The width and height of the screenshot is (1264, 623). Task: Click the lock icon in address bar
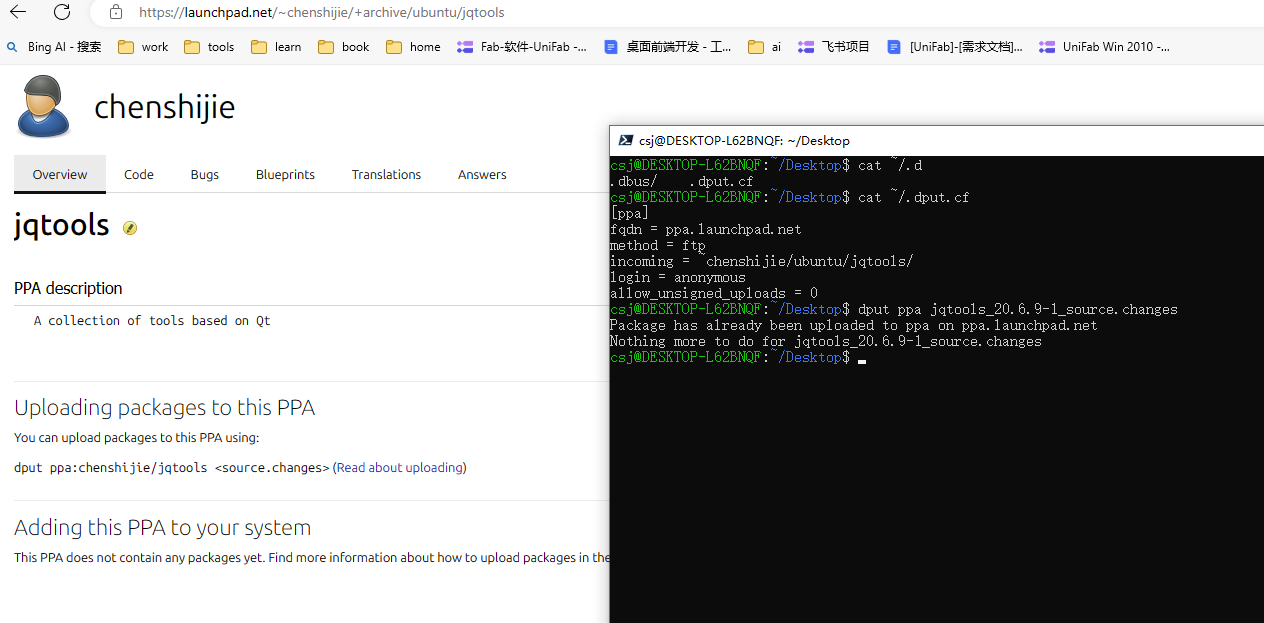tap(116, 12)
